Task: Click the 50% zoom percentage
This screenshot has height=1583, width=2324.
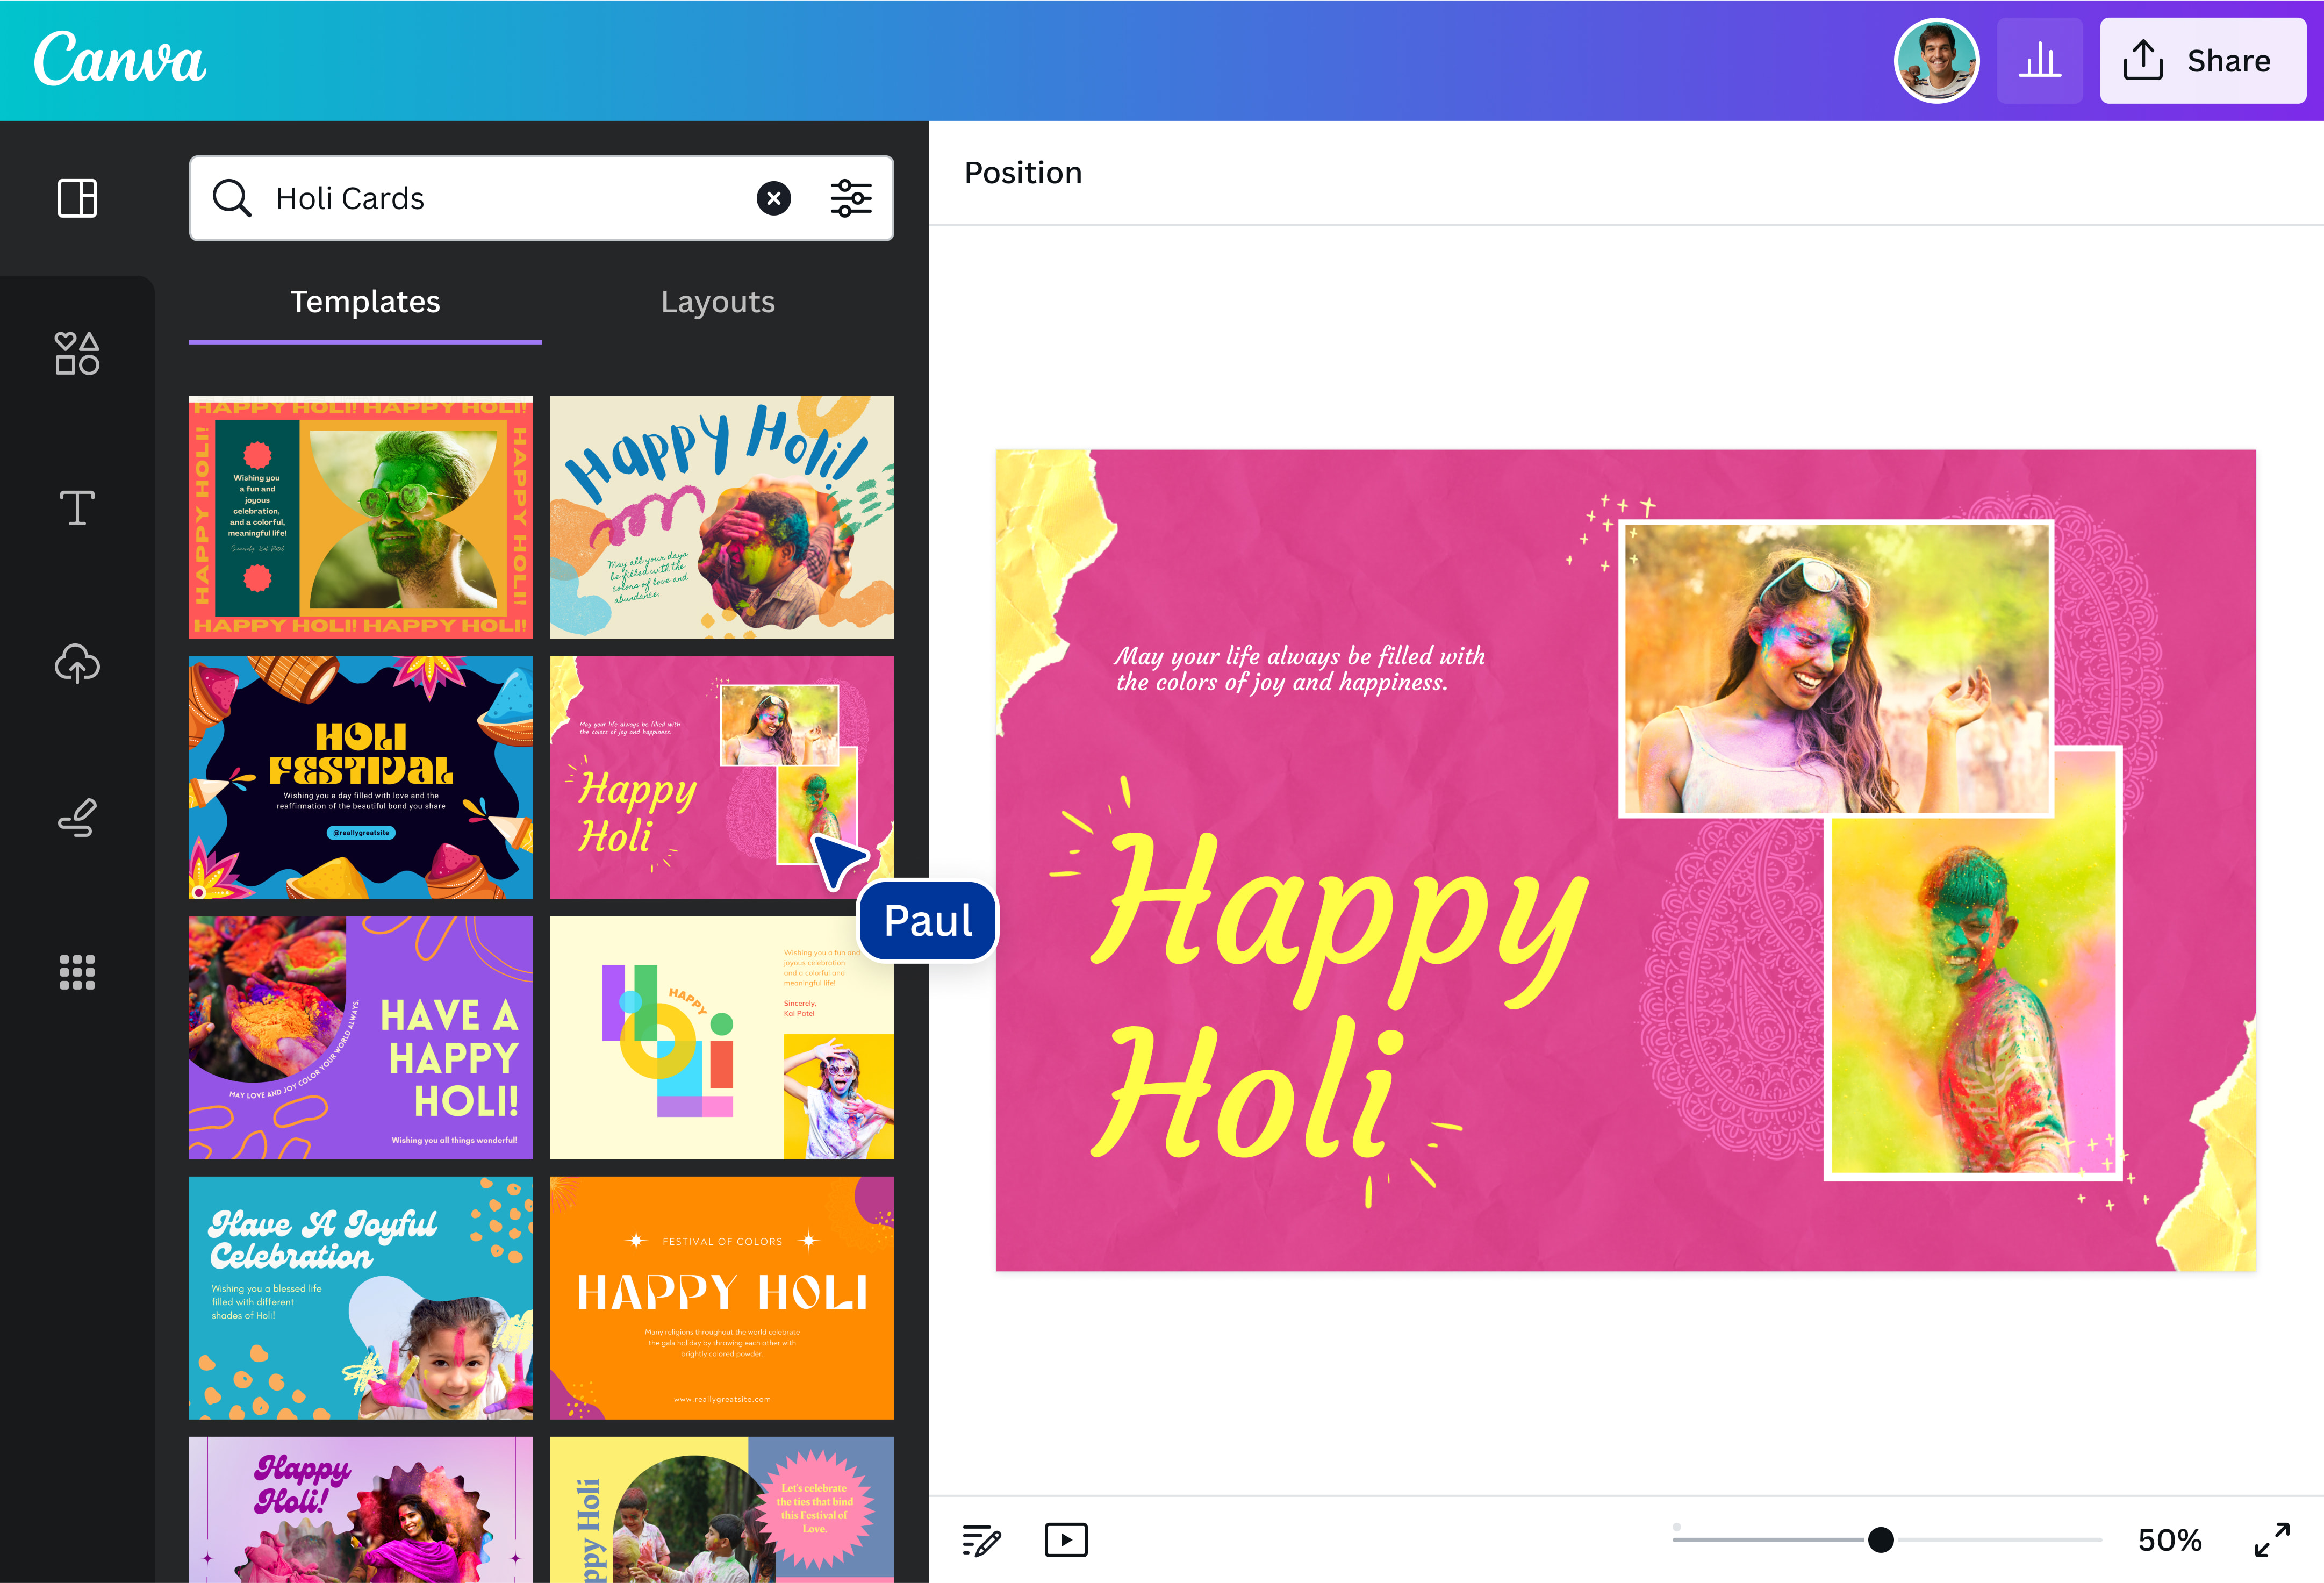Action: [x=2170, y=1540]
